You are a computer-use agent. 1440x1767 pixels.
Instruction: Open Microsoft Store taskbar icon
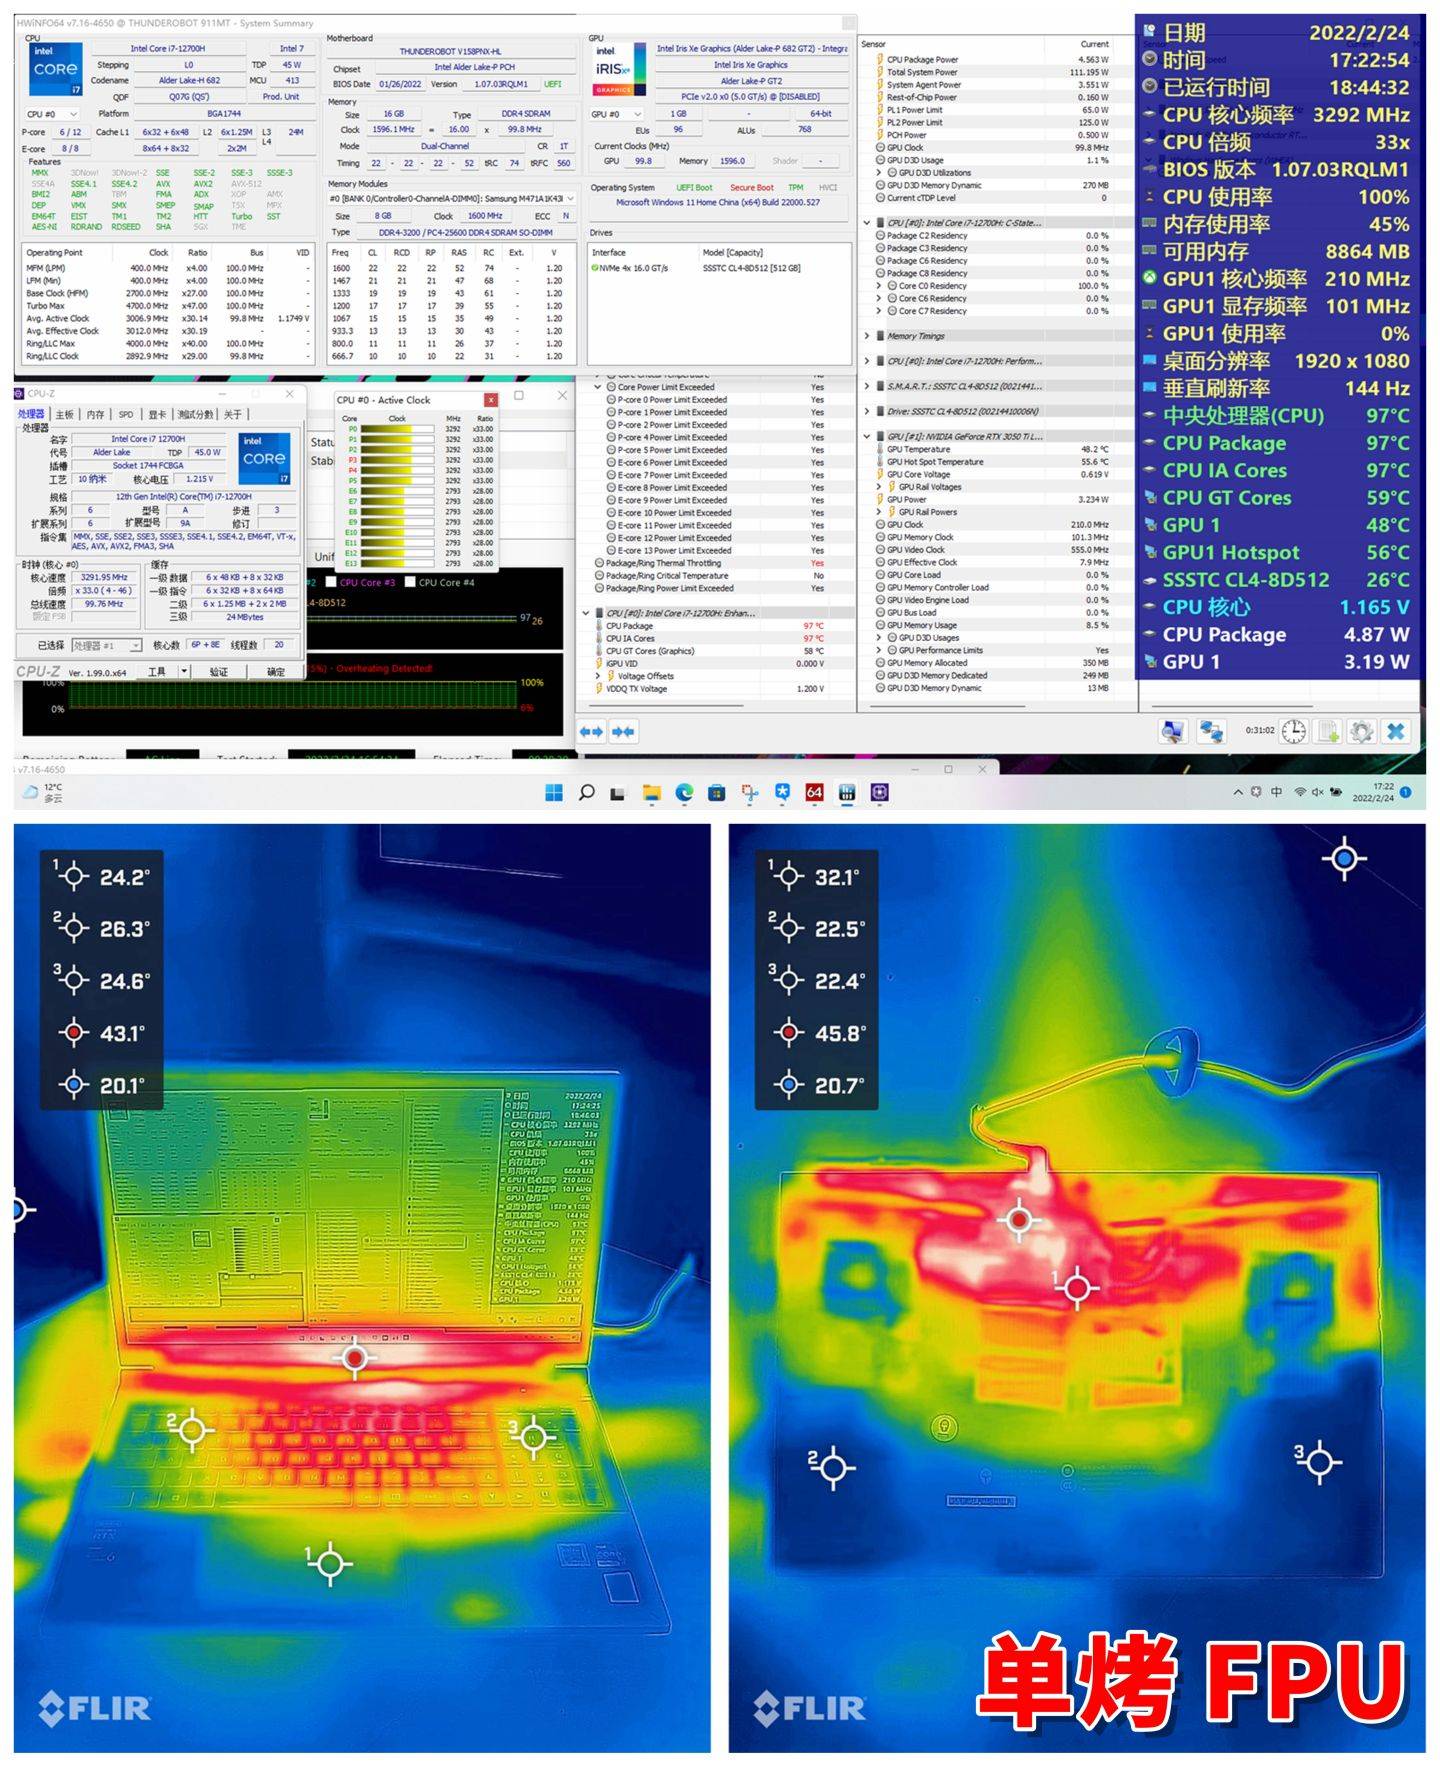[x=716, y=793]
